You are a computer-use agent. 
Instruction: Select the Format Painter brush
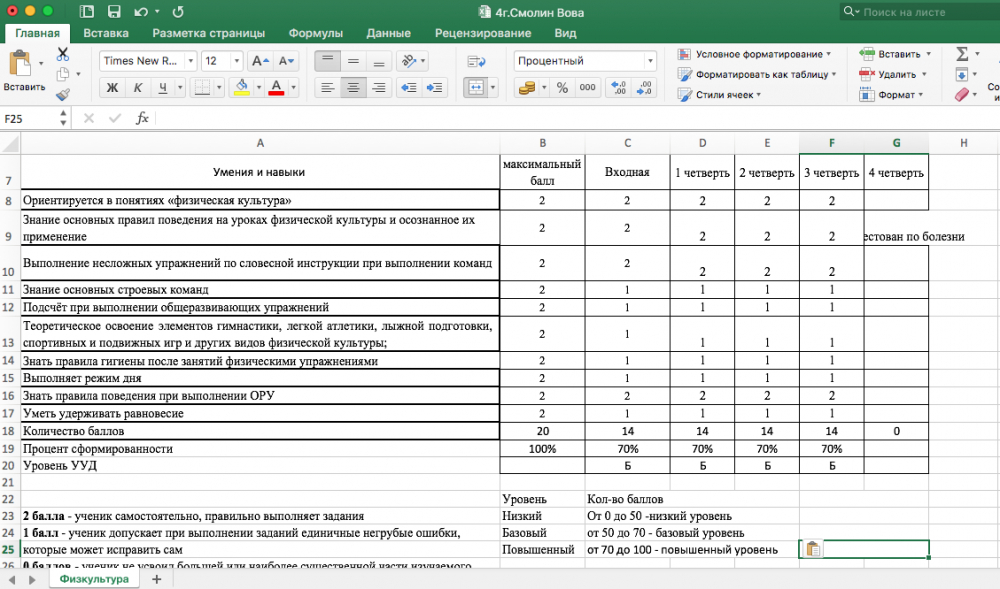[x=62, y=95]
